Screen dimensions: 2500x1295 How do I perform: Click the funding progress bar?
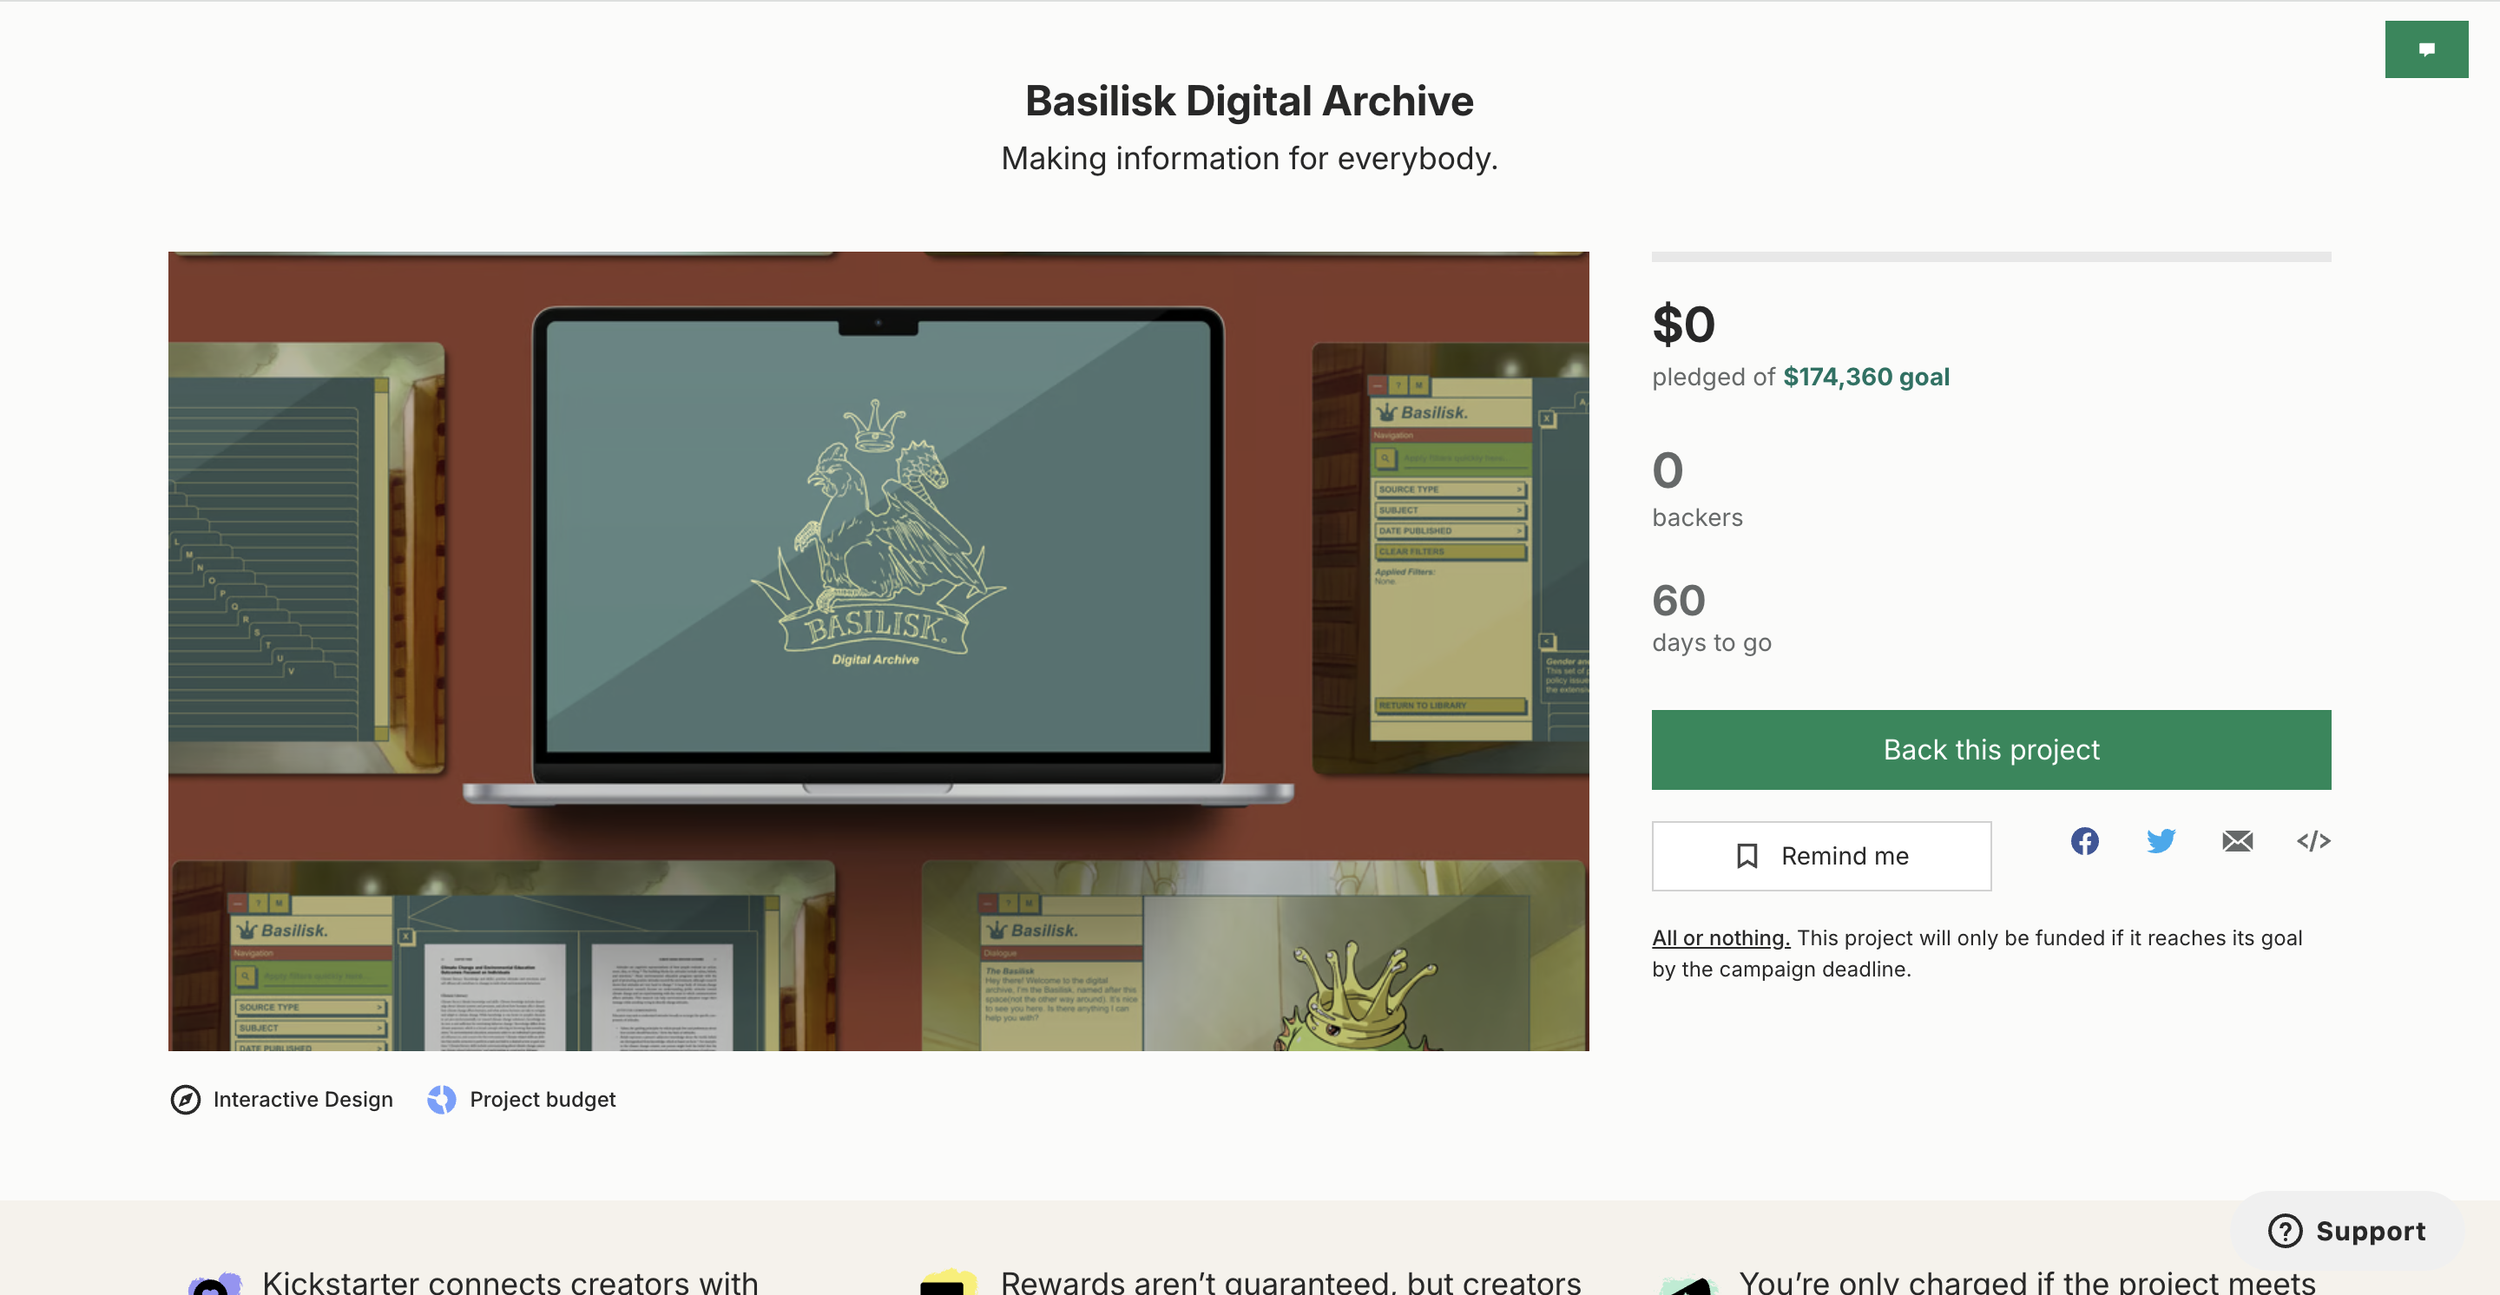pos(1991,257)
